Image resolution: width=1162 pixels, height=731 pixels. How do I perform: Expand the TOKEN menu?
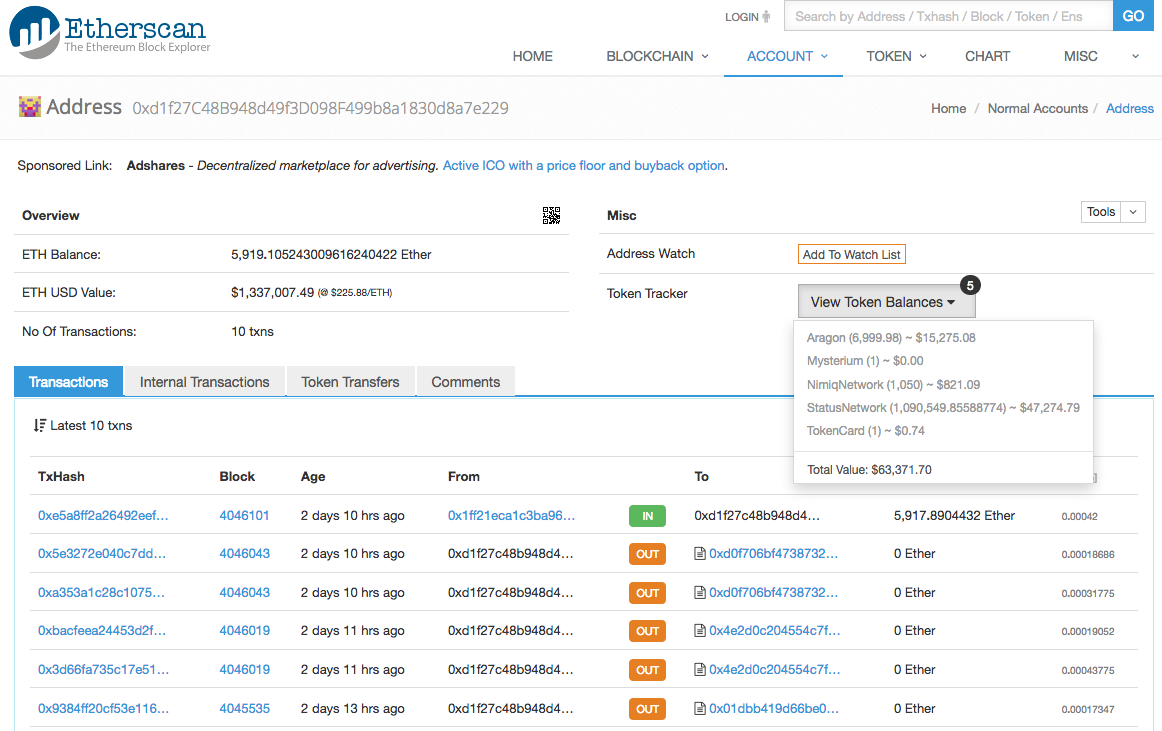click(x=896, y=56)
